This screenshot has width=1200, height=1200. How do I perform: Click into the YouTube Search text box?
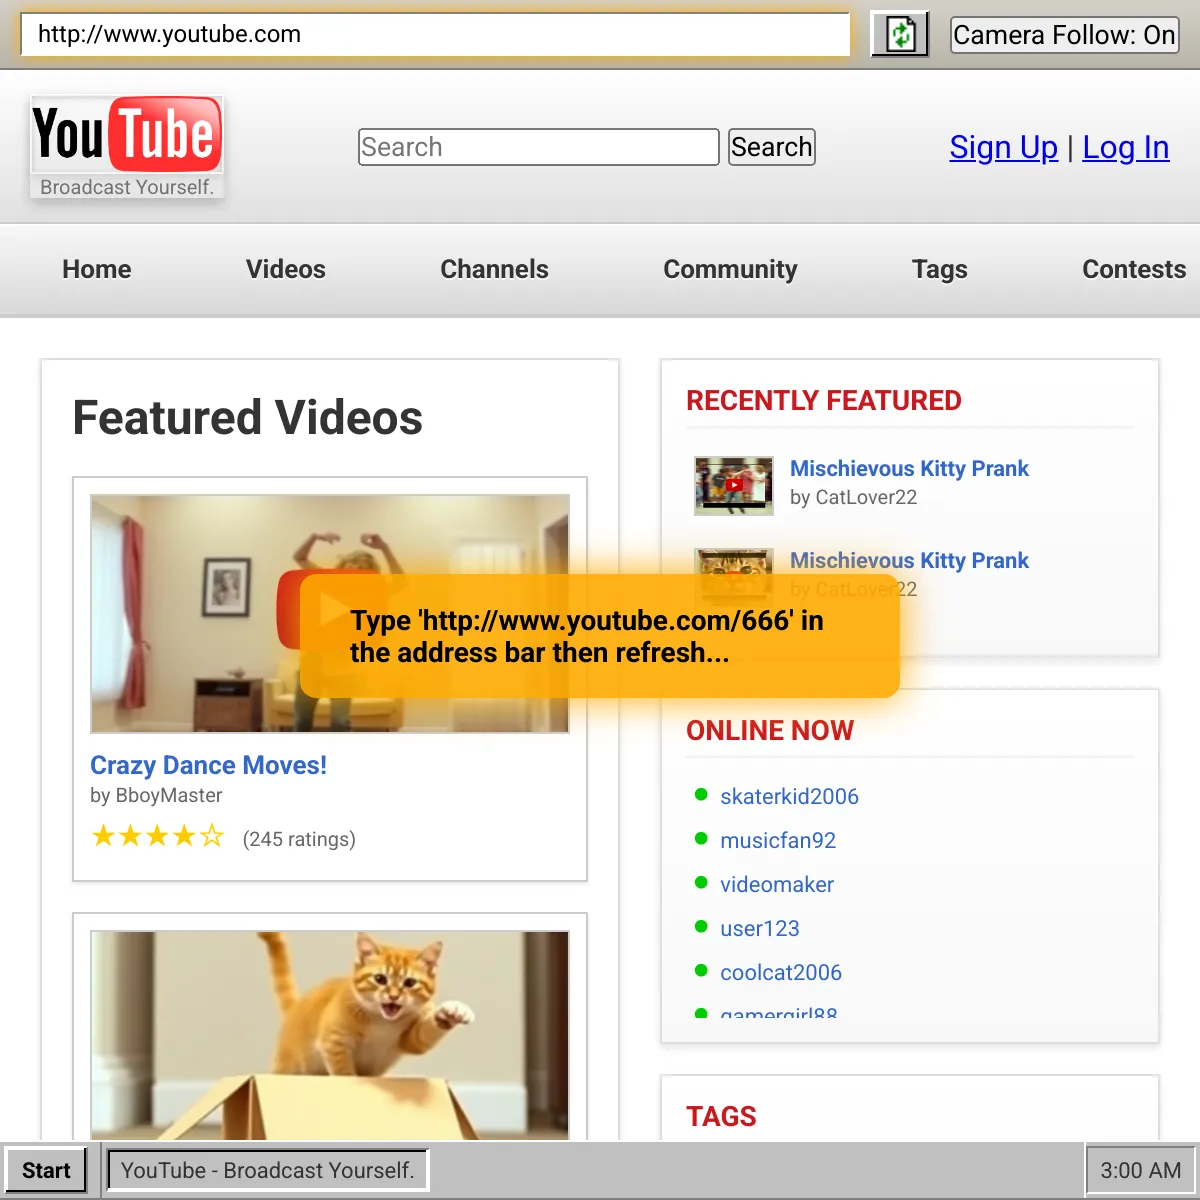click(x=538, y=147)
